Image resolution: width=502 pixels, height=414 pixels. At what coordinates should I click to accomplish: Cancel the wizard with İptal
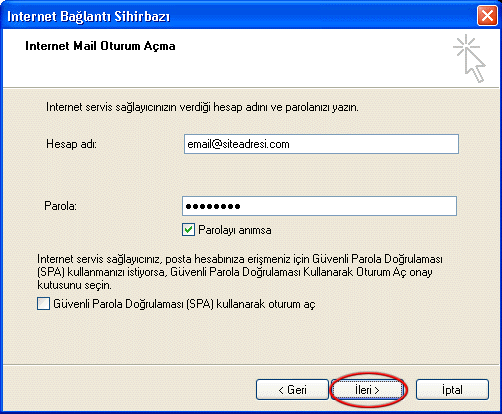(x=452, y=389)
